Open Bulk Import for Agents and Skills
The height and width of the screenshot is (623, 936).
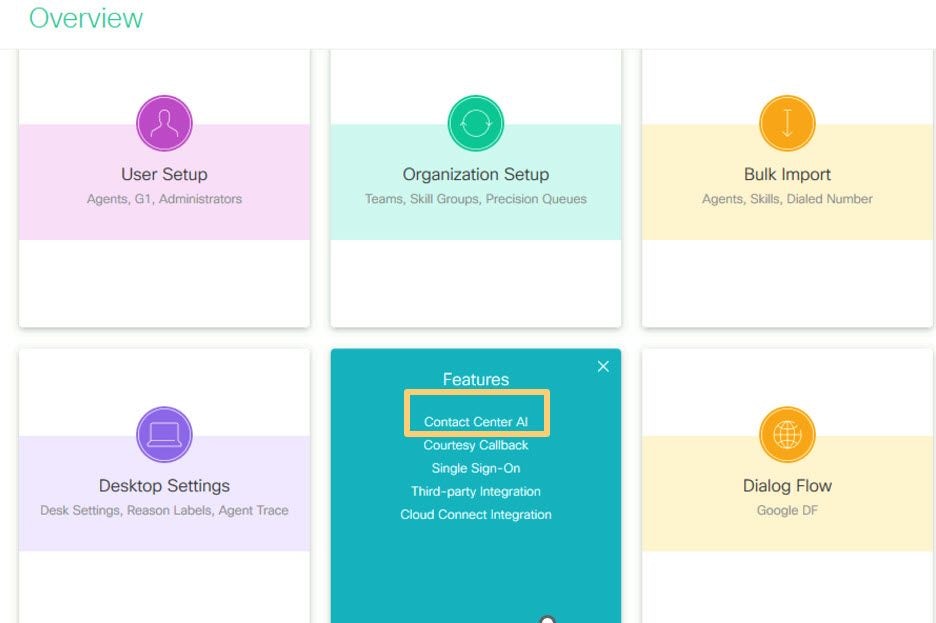788,185
